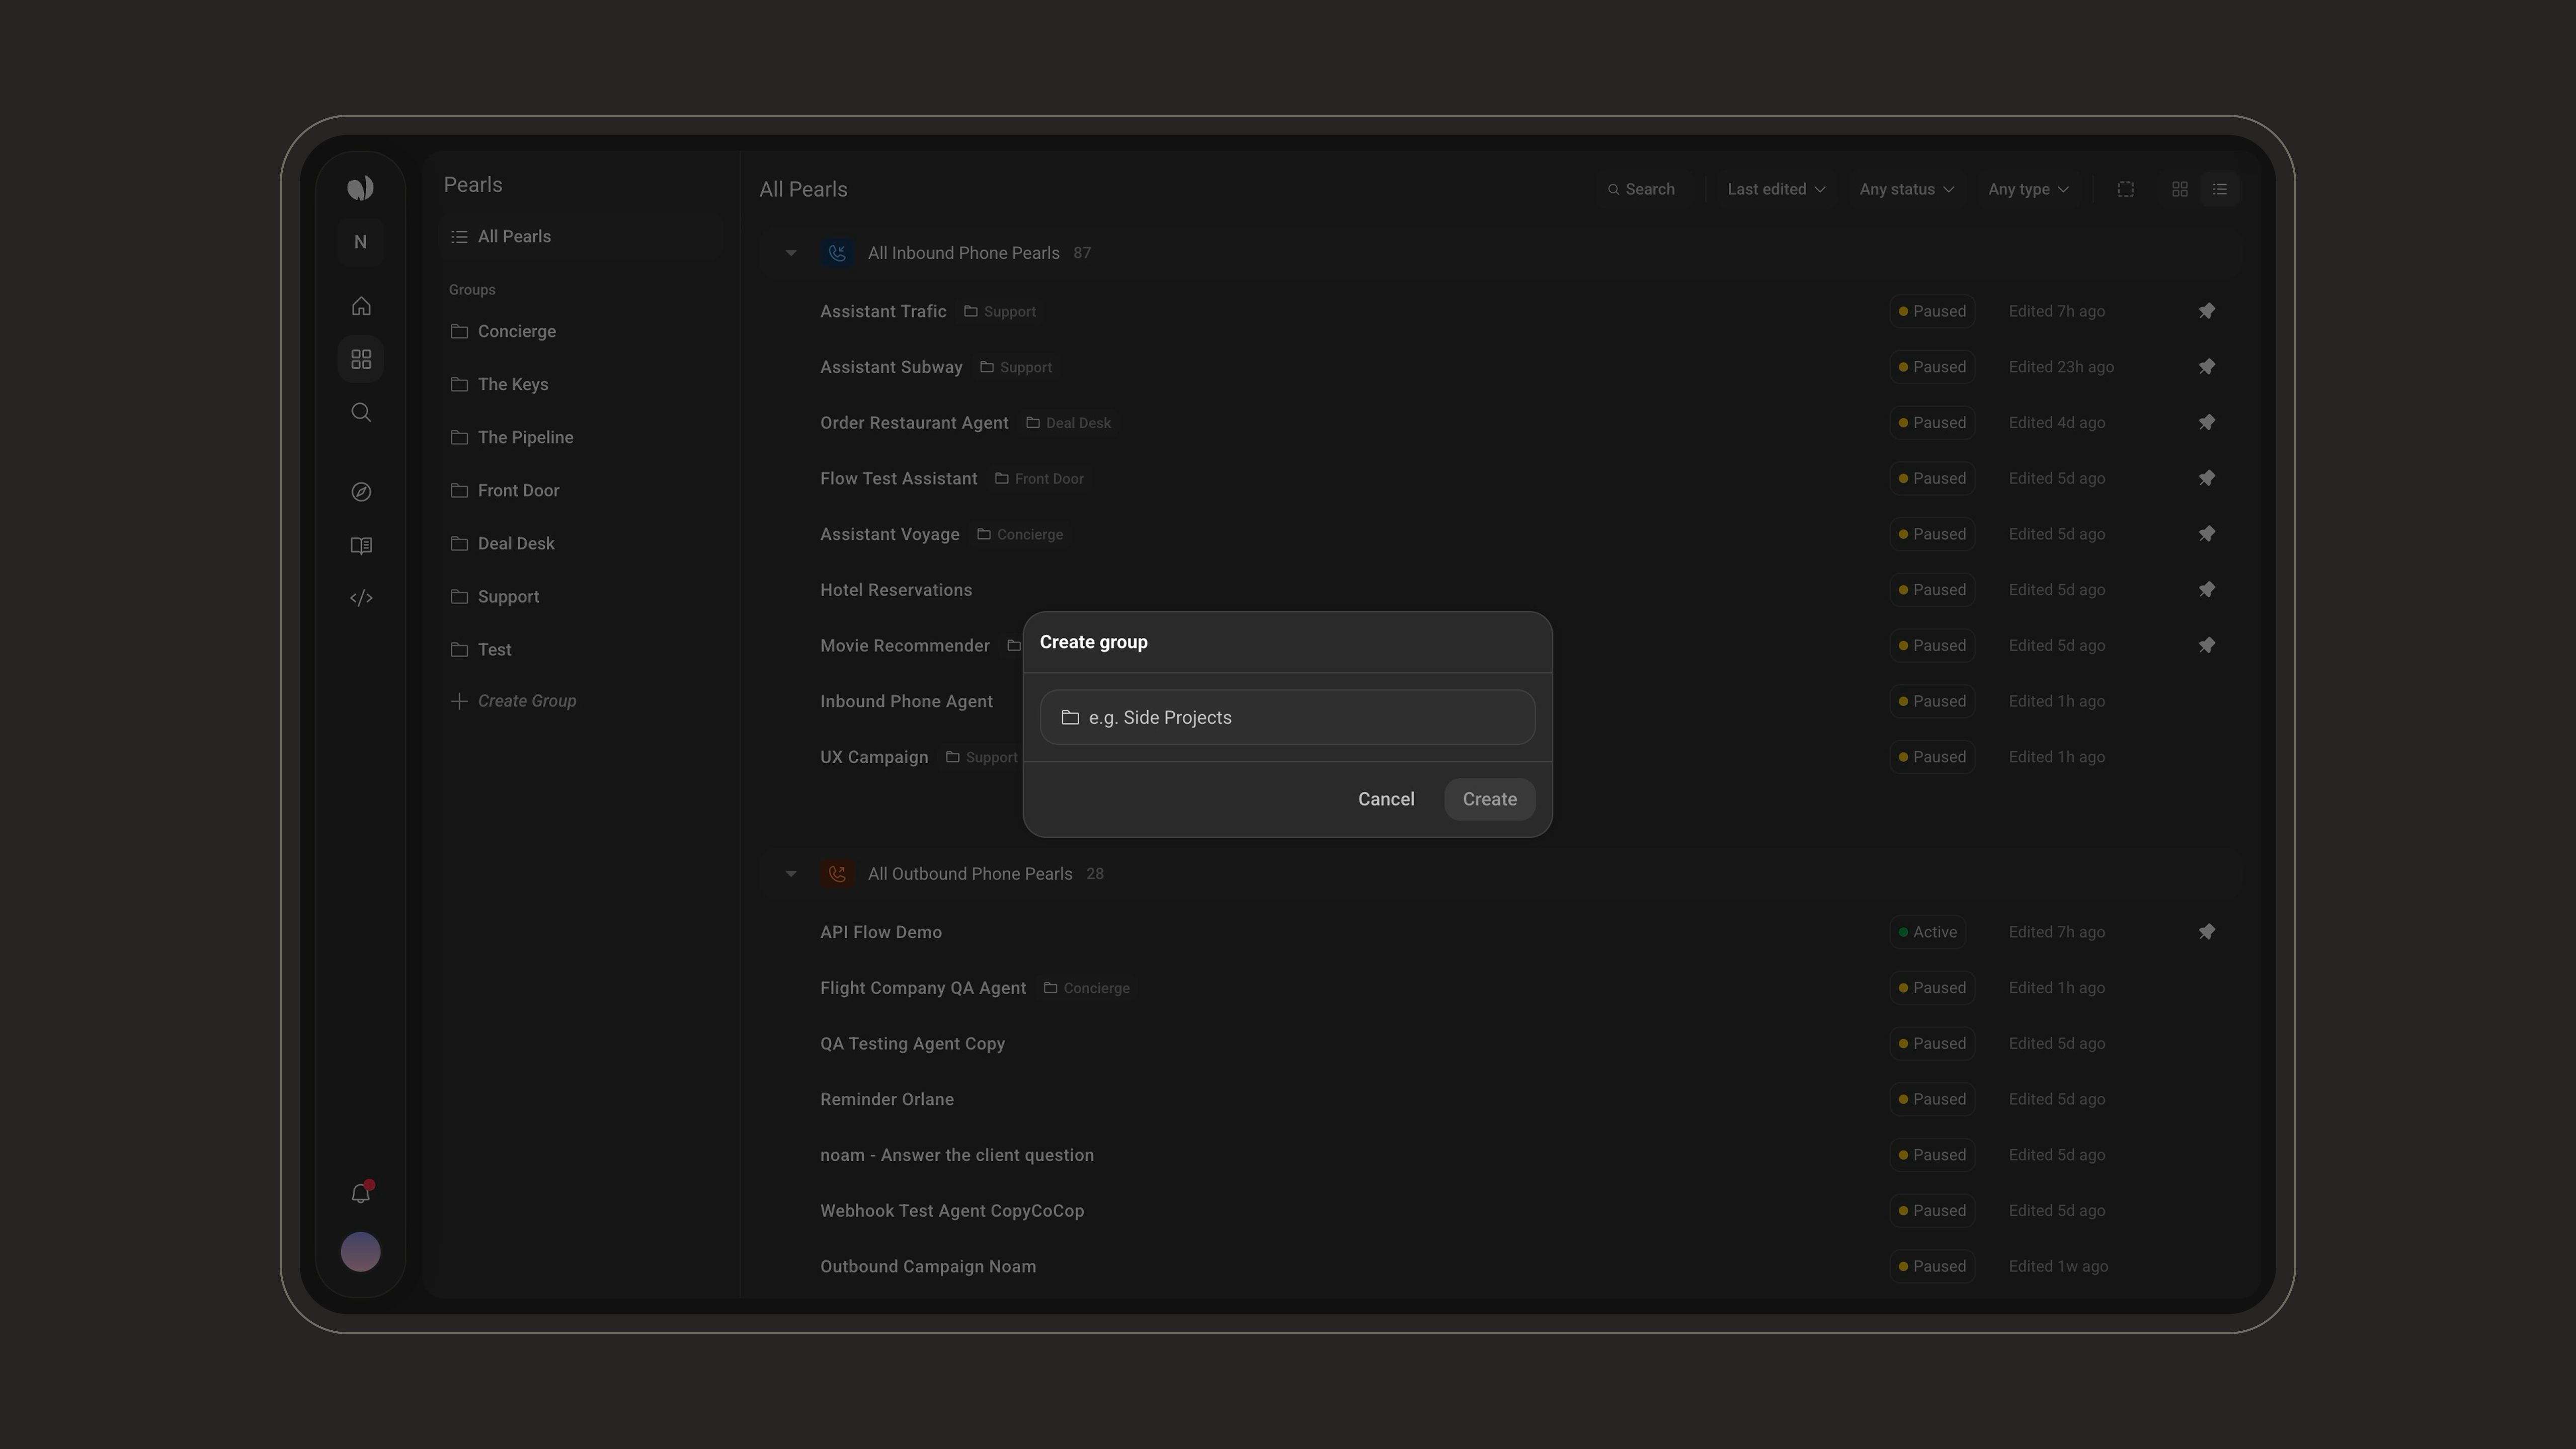Click the outbound phone icon in group header
The height and width of the screenshot is (1449, 2576).
[837, 874]
